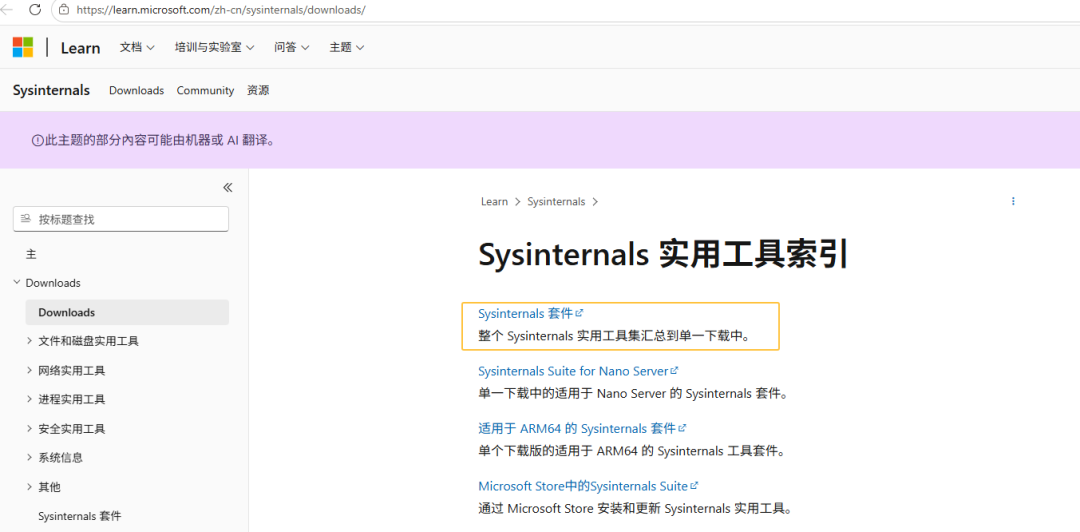This screenshot has height=532, width=1080.
Task: Expand 其他 in sidebar
Action: (x=30, y=487)
